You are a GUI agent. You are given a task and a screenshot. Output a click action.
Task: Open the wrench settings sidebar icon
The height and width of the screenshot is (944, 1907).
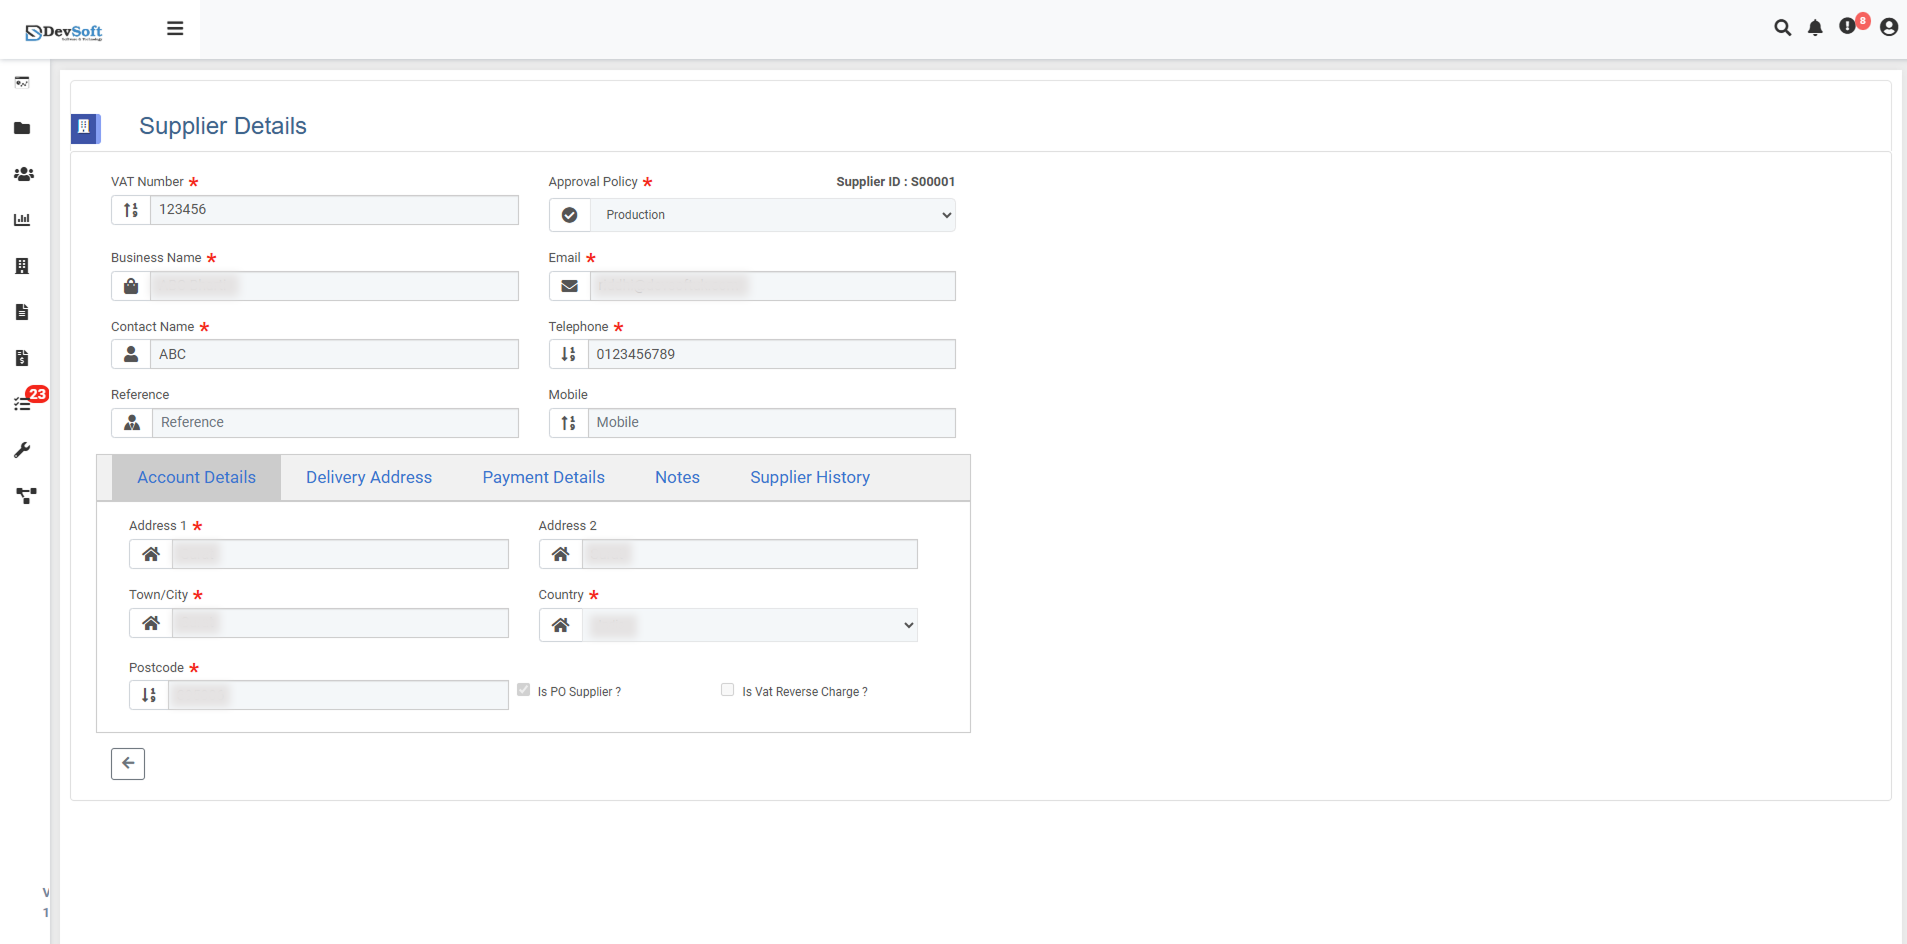pos(22,450)
